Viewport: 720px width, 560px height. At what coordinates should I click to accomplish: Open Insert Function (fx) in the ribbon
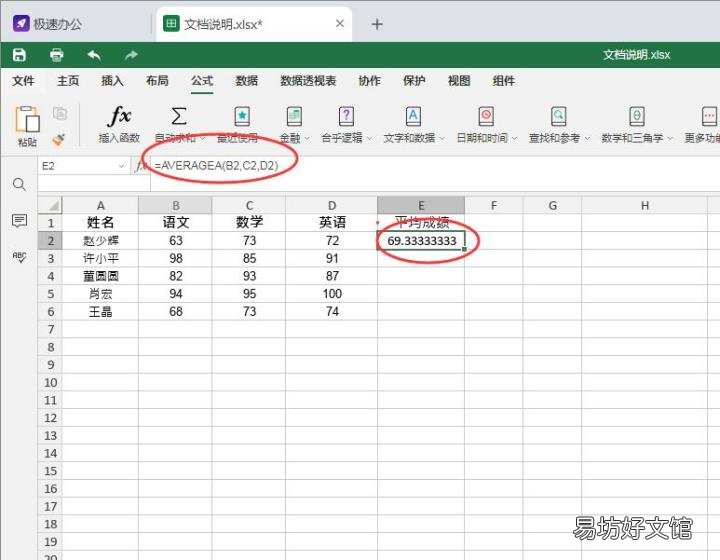tap(119, 116)
